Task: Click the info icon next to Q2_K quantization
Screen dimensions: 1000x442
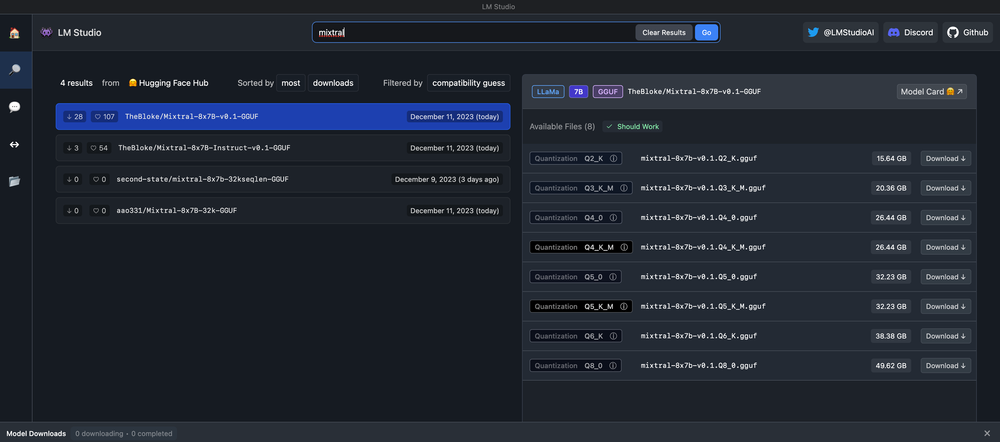Action: (x=614, y=158)
